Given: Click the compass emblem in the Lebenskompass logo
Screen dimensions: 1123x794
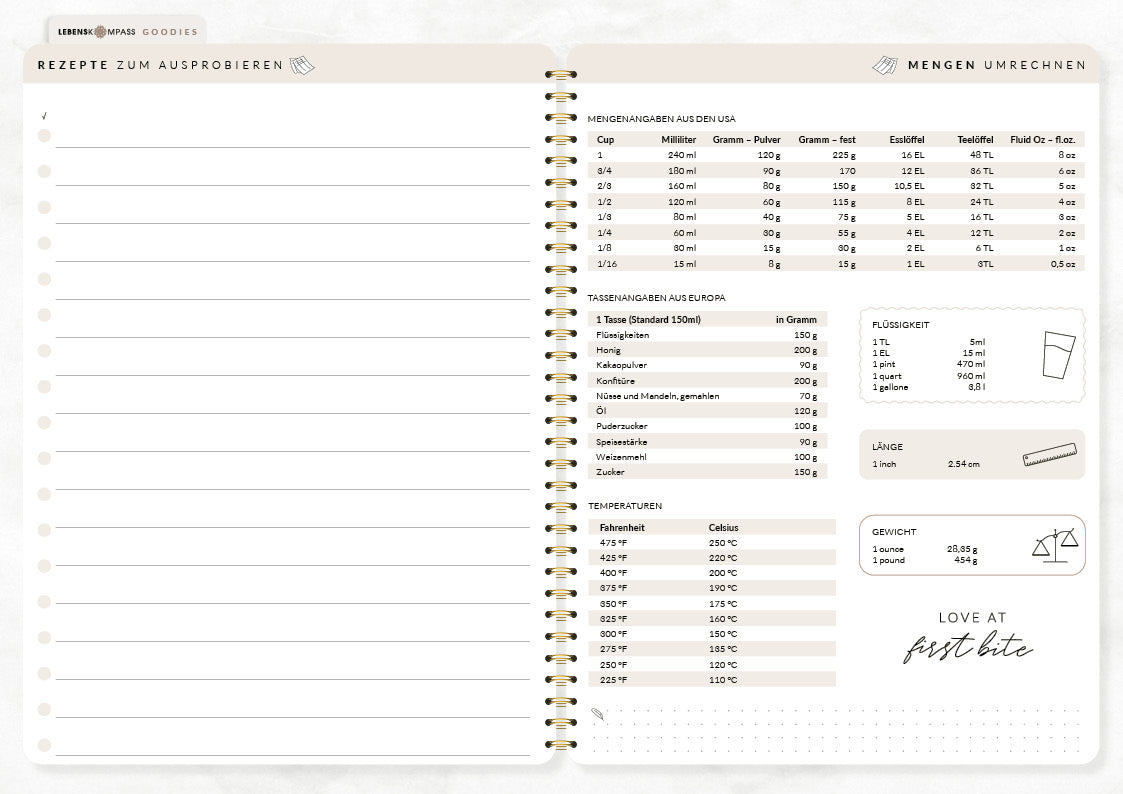Looking at the screenshot, I should [100, 32].
